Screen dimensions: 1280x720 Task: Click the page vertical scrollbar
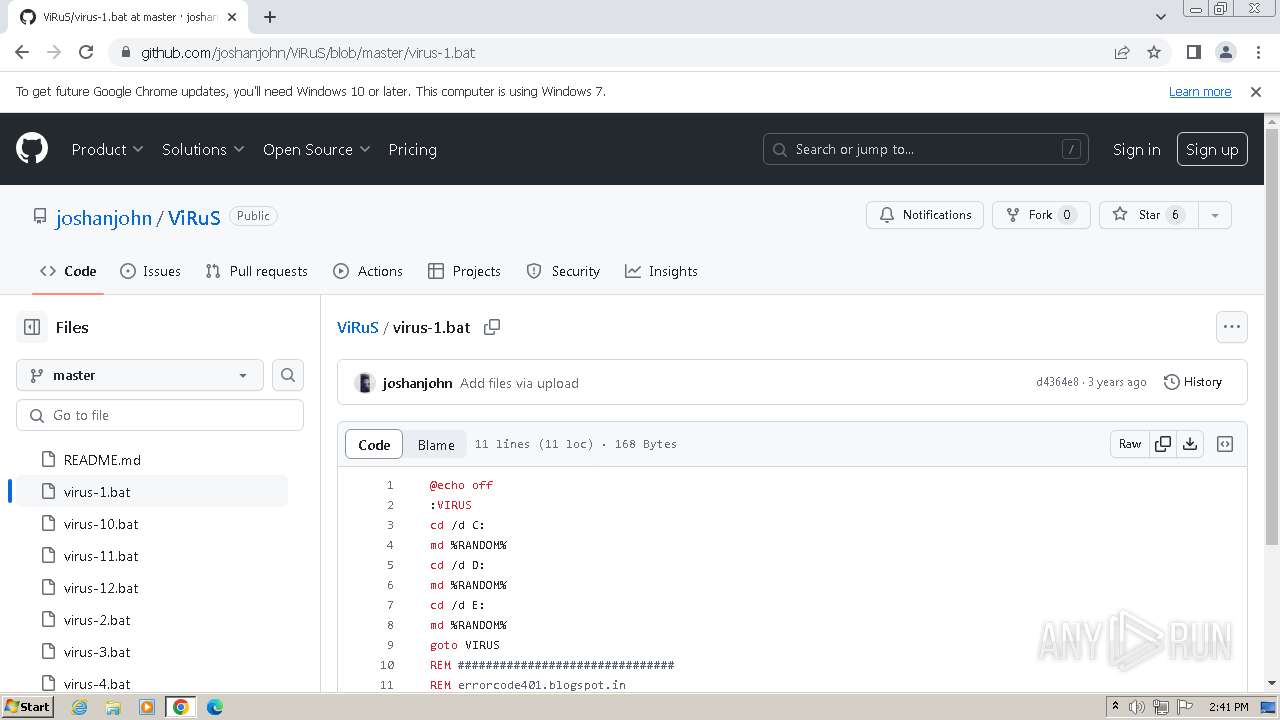point(1272,337)
